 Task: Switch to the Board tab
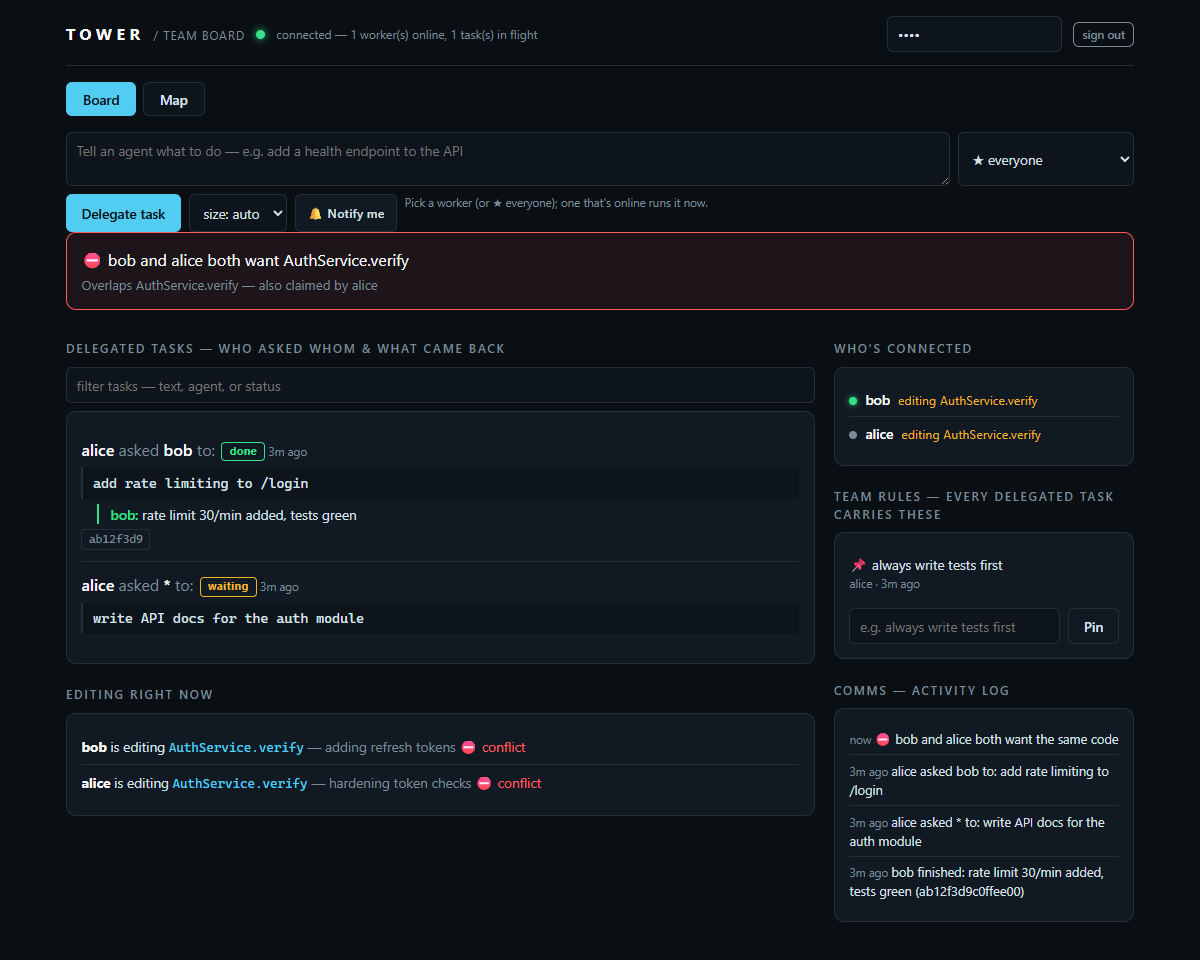click(x=101, y=100)
